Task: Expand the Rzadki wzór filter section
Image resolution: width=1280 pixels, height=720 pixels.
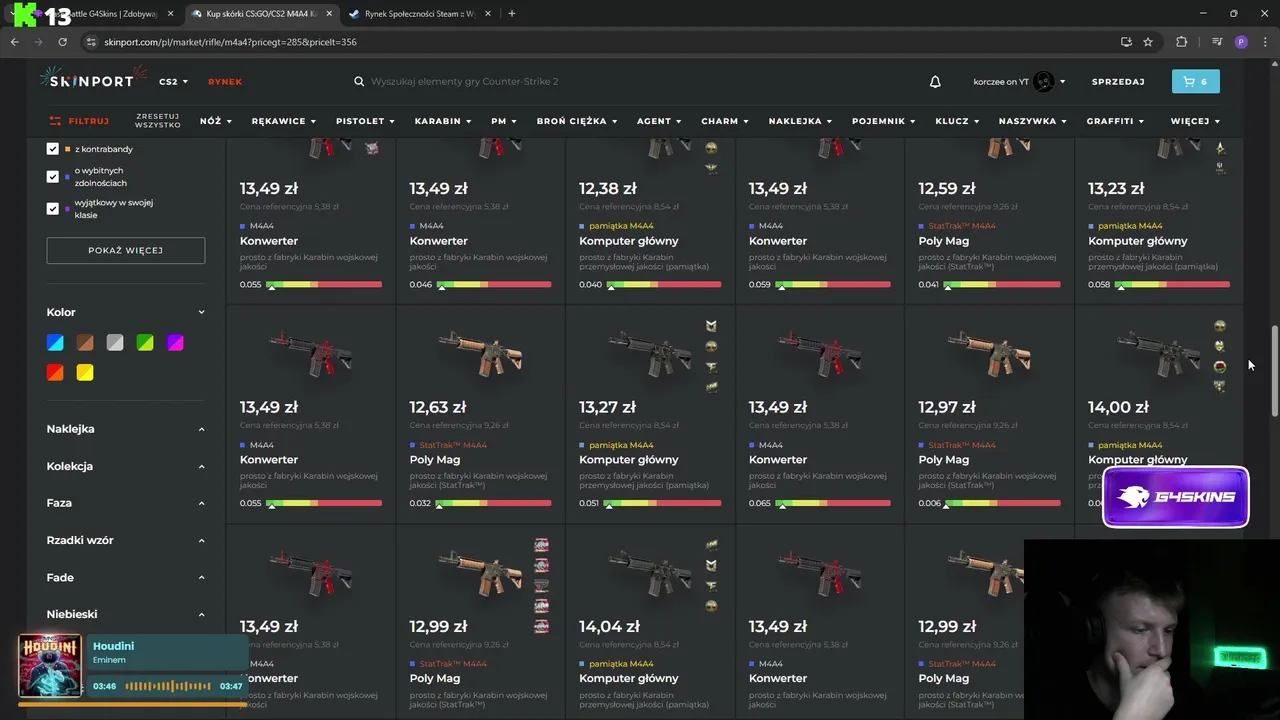Action: point(201,540)
